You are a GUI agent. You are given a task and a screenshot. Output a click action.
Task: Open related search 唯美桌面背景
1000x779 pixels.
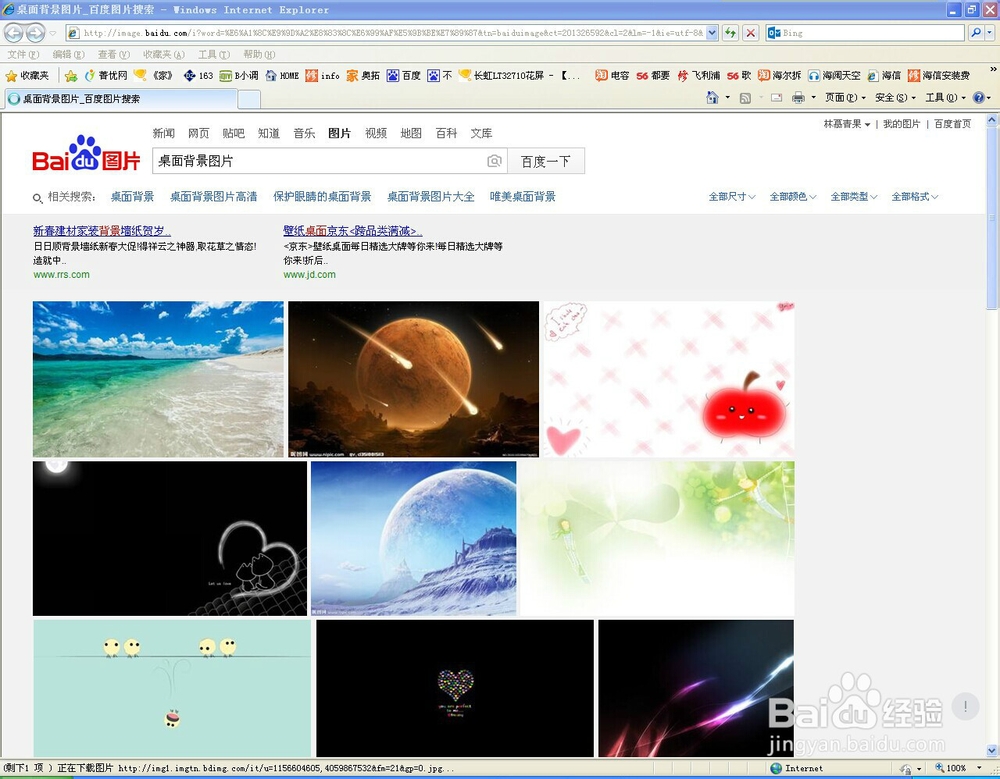click(x=523, y=197)
